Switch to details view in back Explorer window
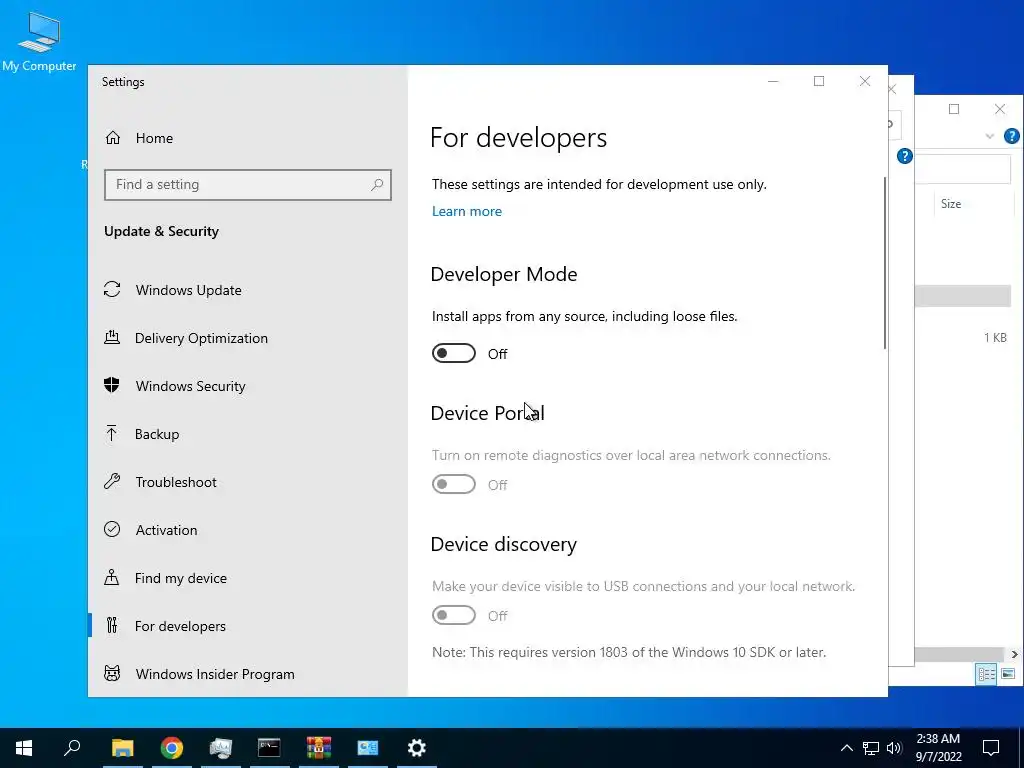This screenshot has height=768, width=1024. click(986, 674)
